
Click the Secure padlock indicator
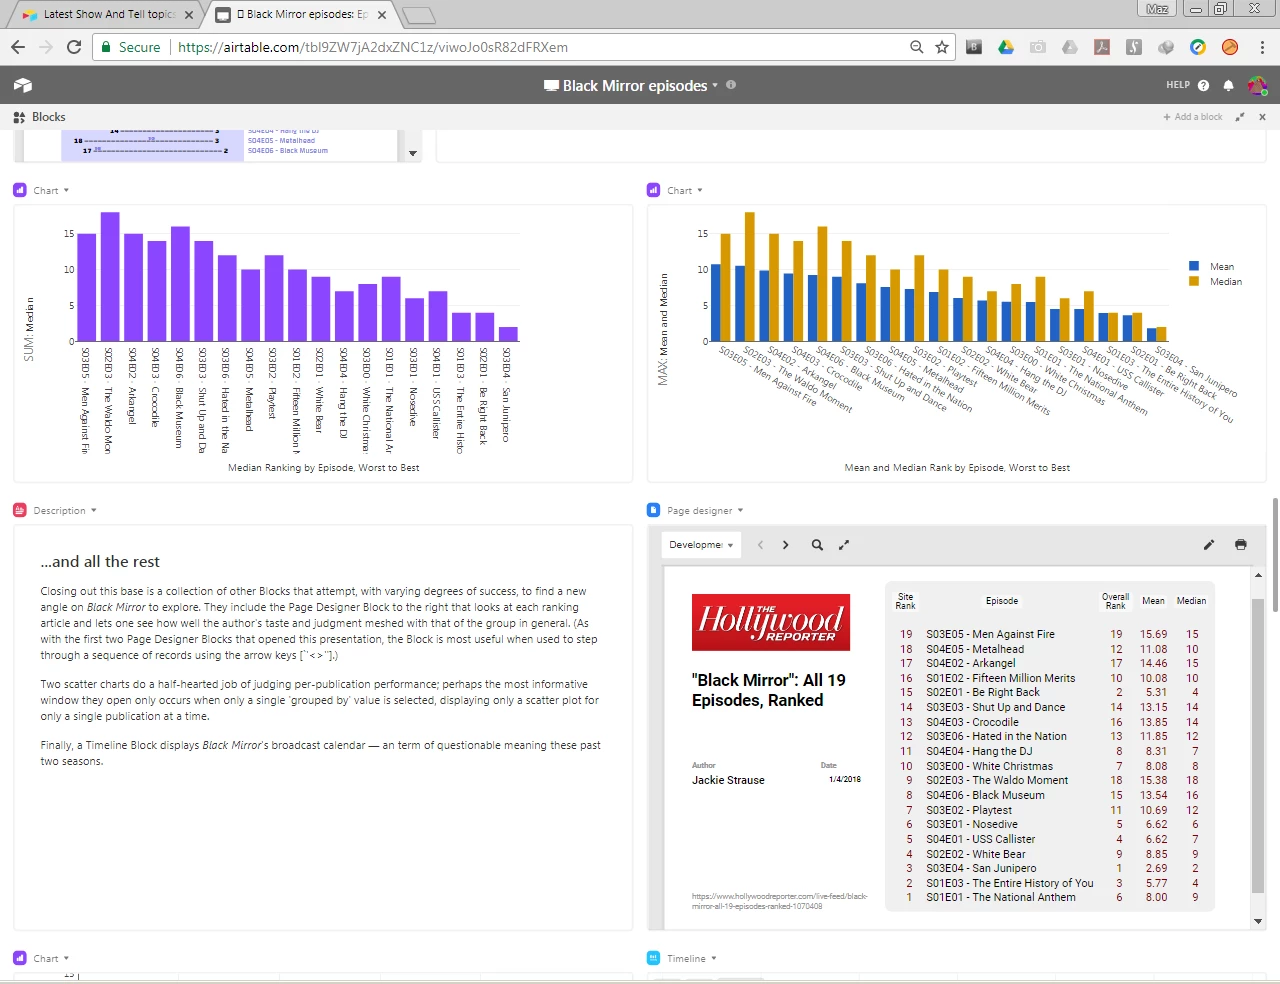pos(131,47)
